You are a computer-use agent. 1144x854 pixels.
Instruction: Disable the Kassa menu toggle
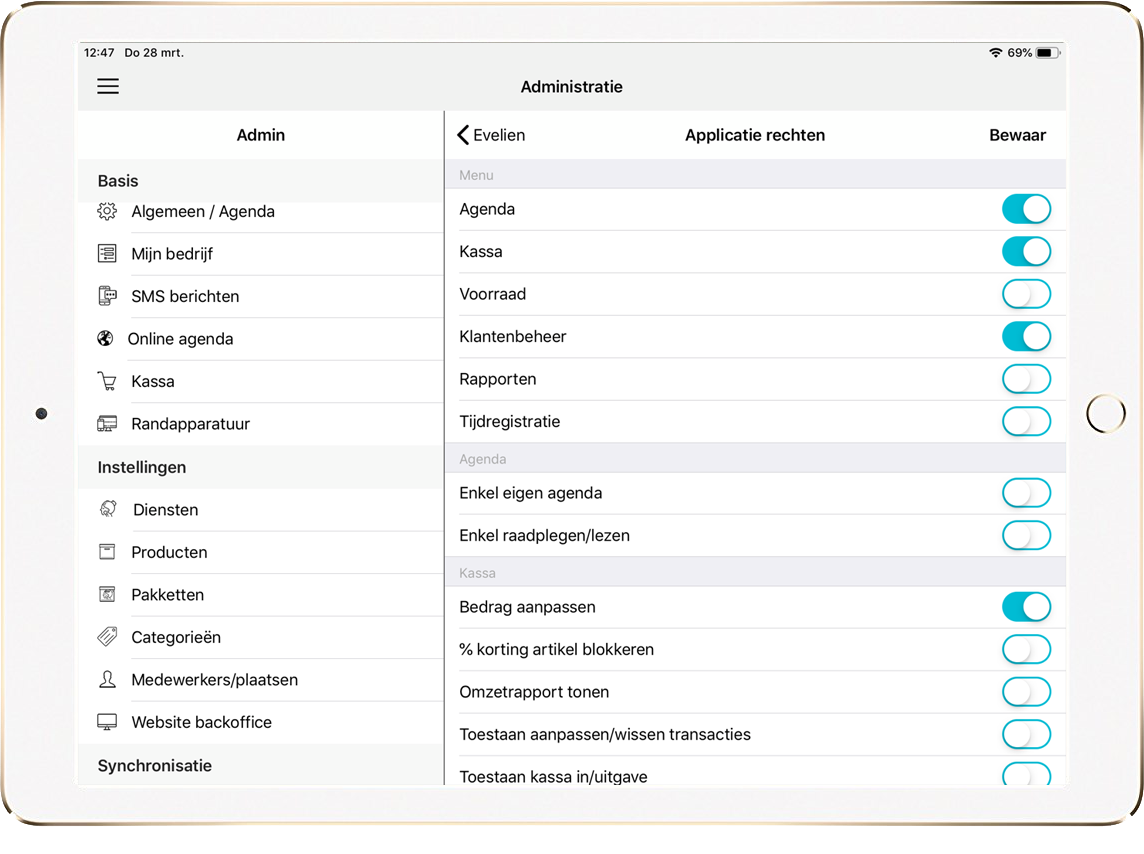1026,252
